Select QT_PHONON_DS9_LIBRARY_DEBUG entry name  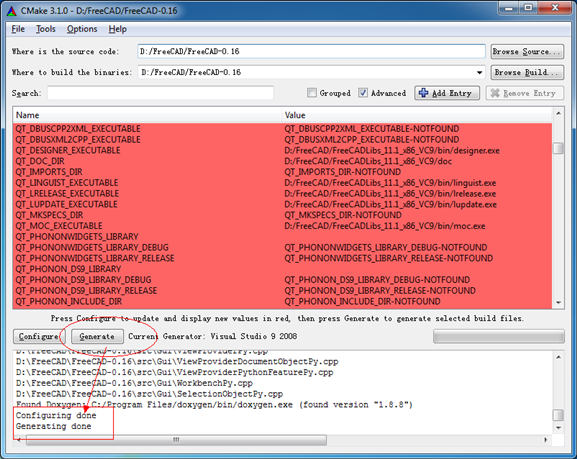pos(83,280)
